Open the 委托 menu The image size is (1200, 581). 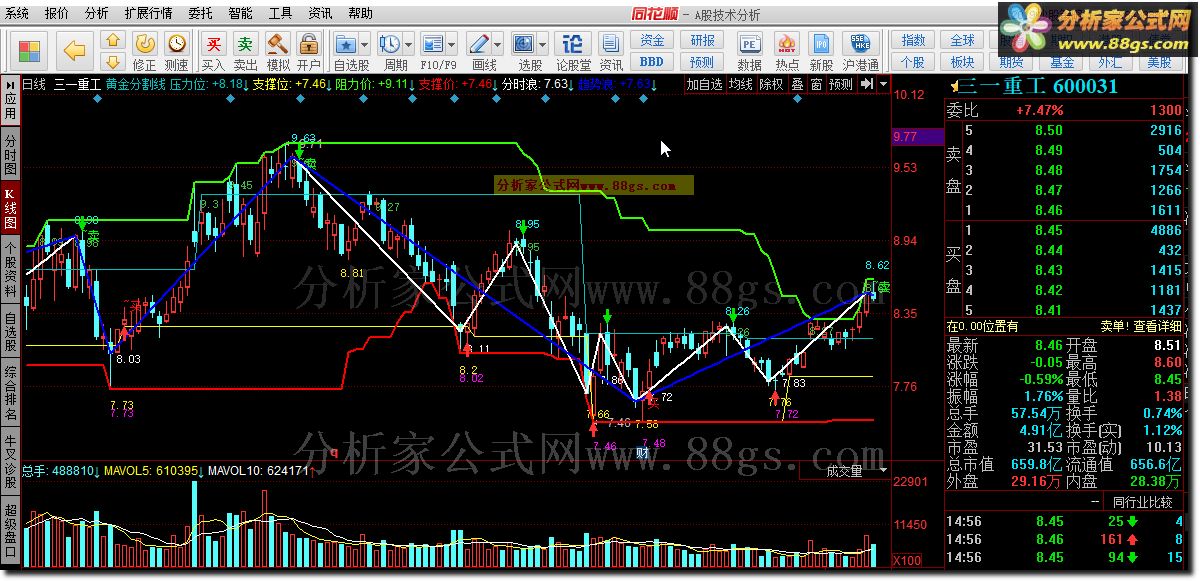(200, 13)
